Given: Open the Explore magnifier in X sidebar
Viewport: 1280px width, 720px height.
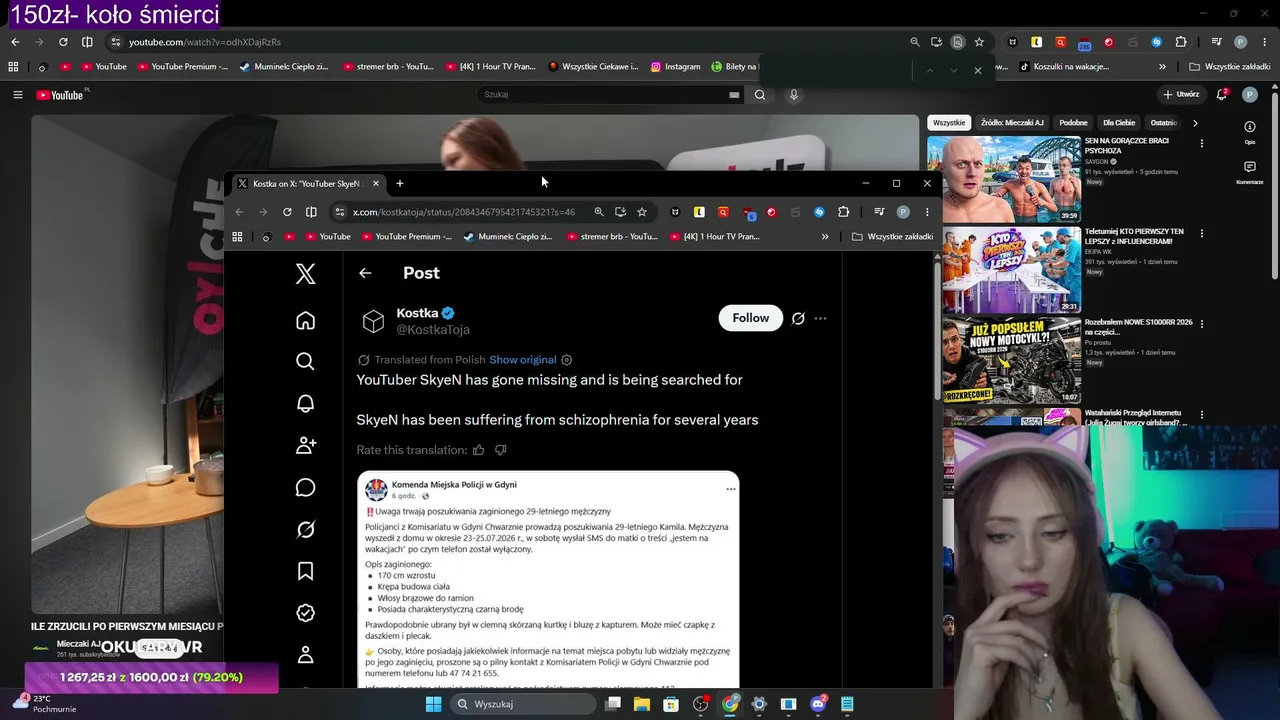Looking at the screenshot, I should click(x=306, y=361).
